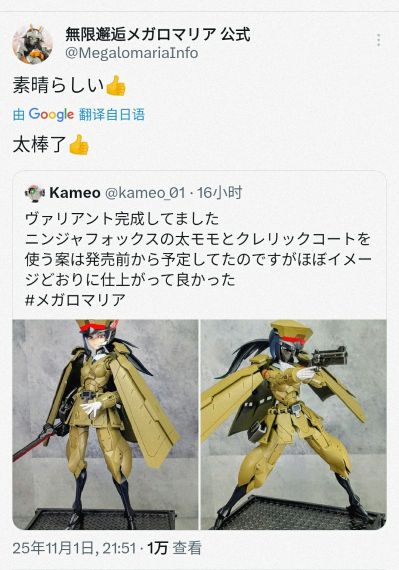Viewport: 399px width, 570px height.
Task: Open the MegalomariaInfo profile avatar
Action: coord(33,44)
